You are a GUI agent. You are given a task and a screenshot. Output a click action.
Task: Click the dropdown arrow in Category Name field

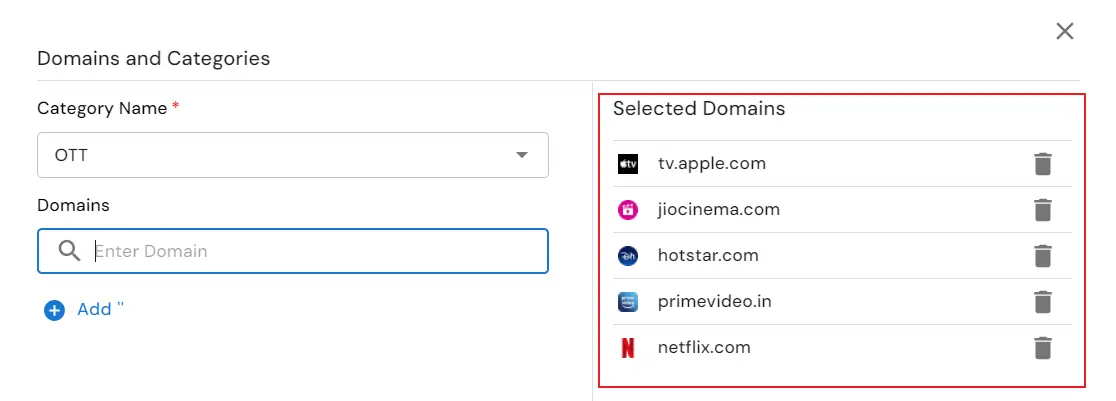(x=522, y=155)
